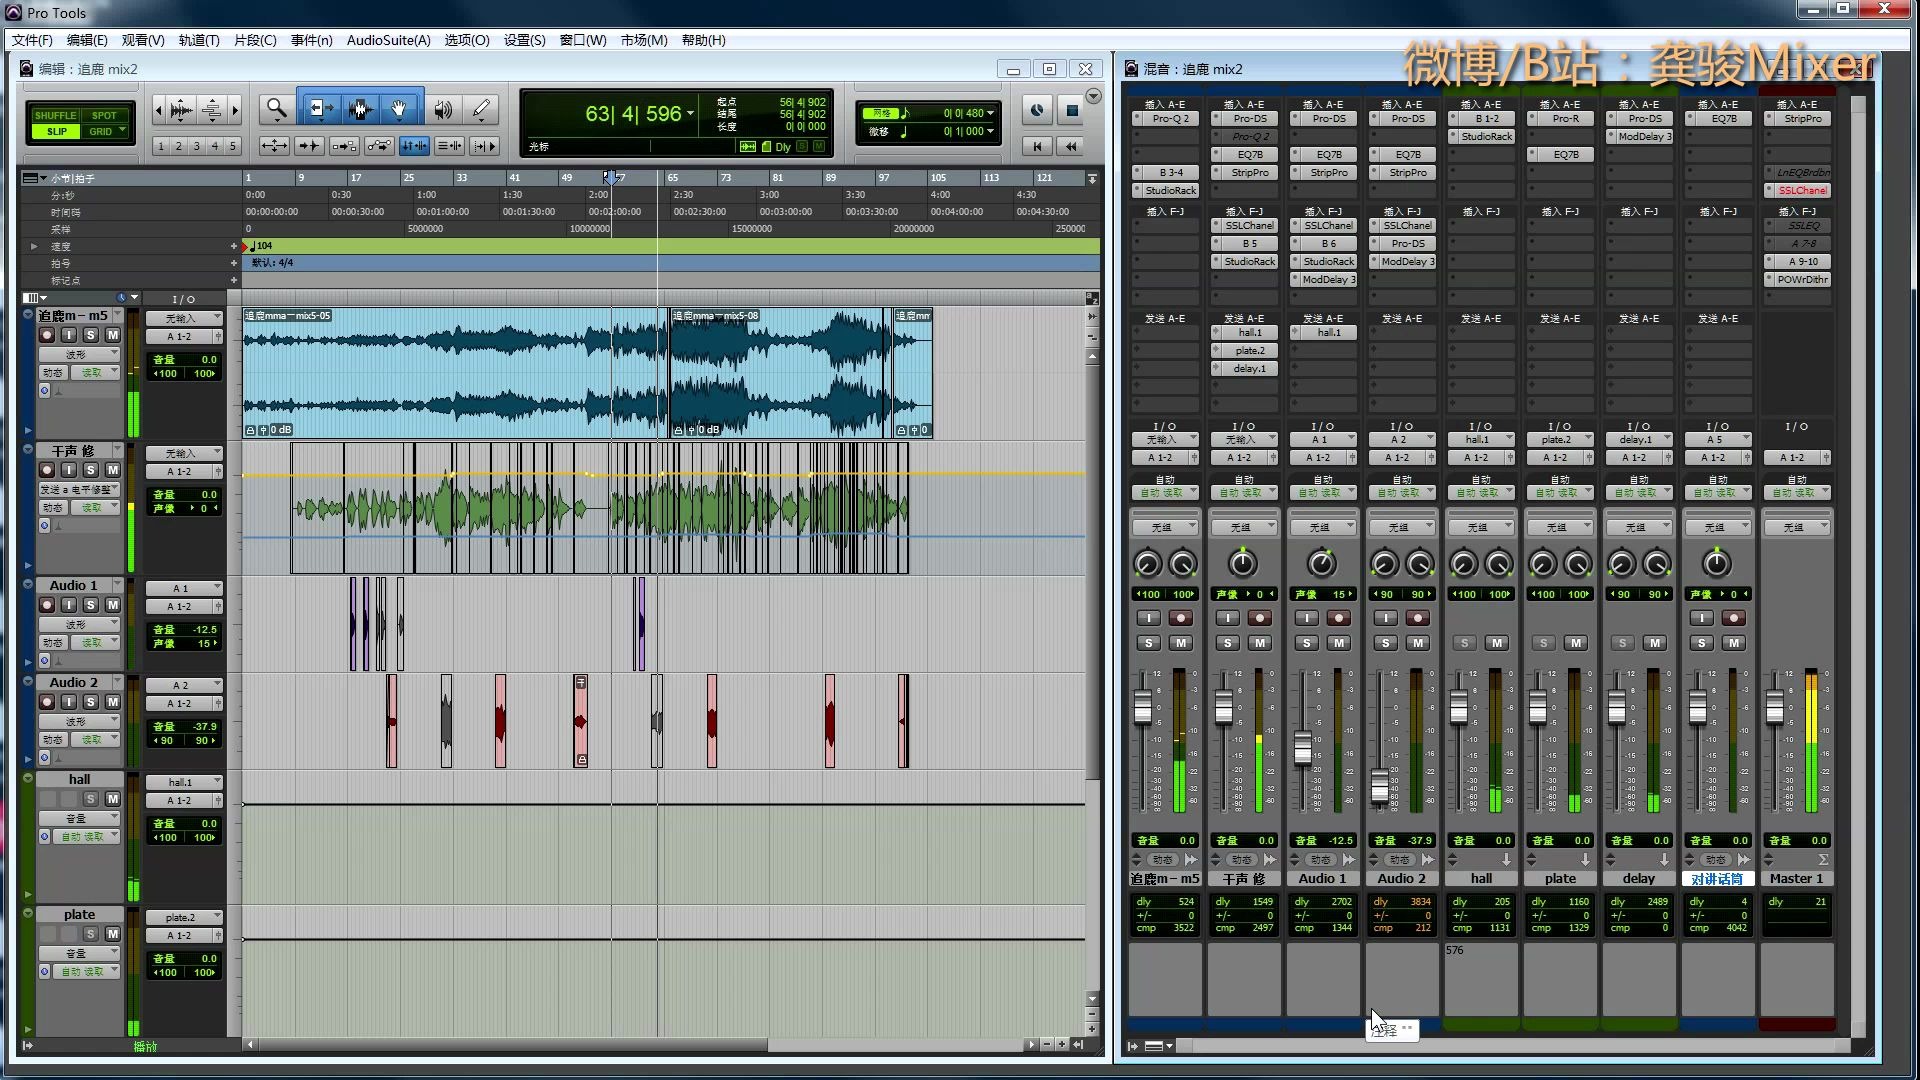Open the Pro-Q 2 insert on 追鹿m-m5 channel
The image size is (1920, 1080).
tap(1165, 118)
